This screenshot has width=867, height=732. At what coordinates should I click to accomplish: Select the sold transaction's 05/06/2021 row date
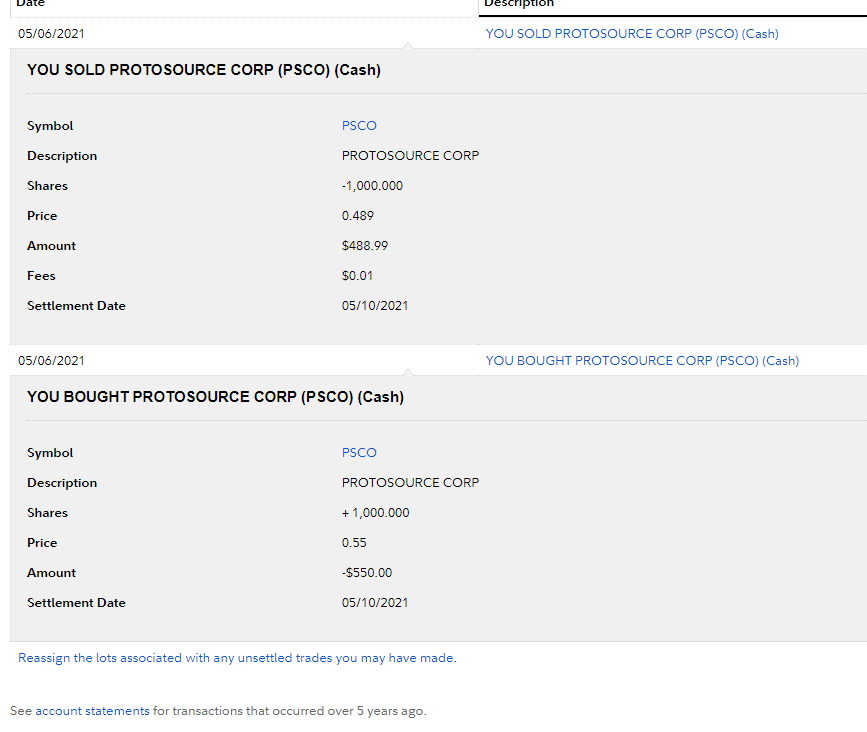tap(51, 34)
